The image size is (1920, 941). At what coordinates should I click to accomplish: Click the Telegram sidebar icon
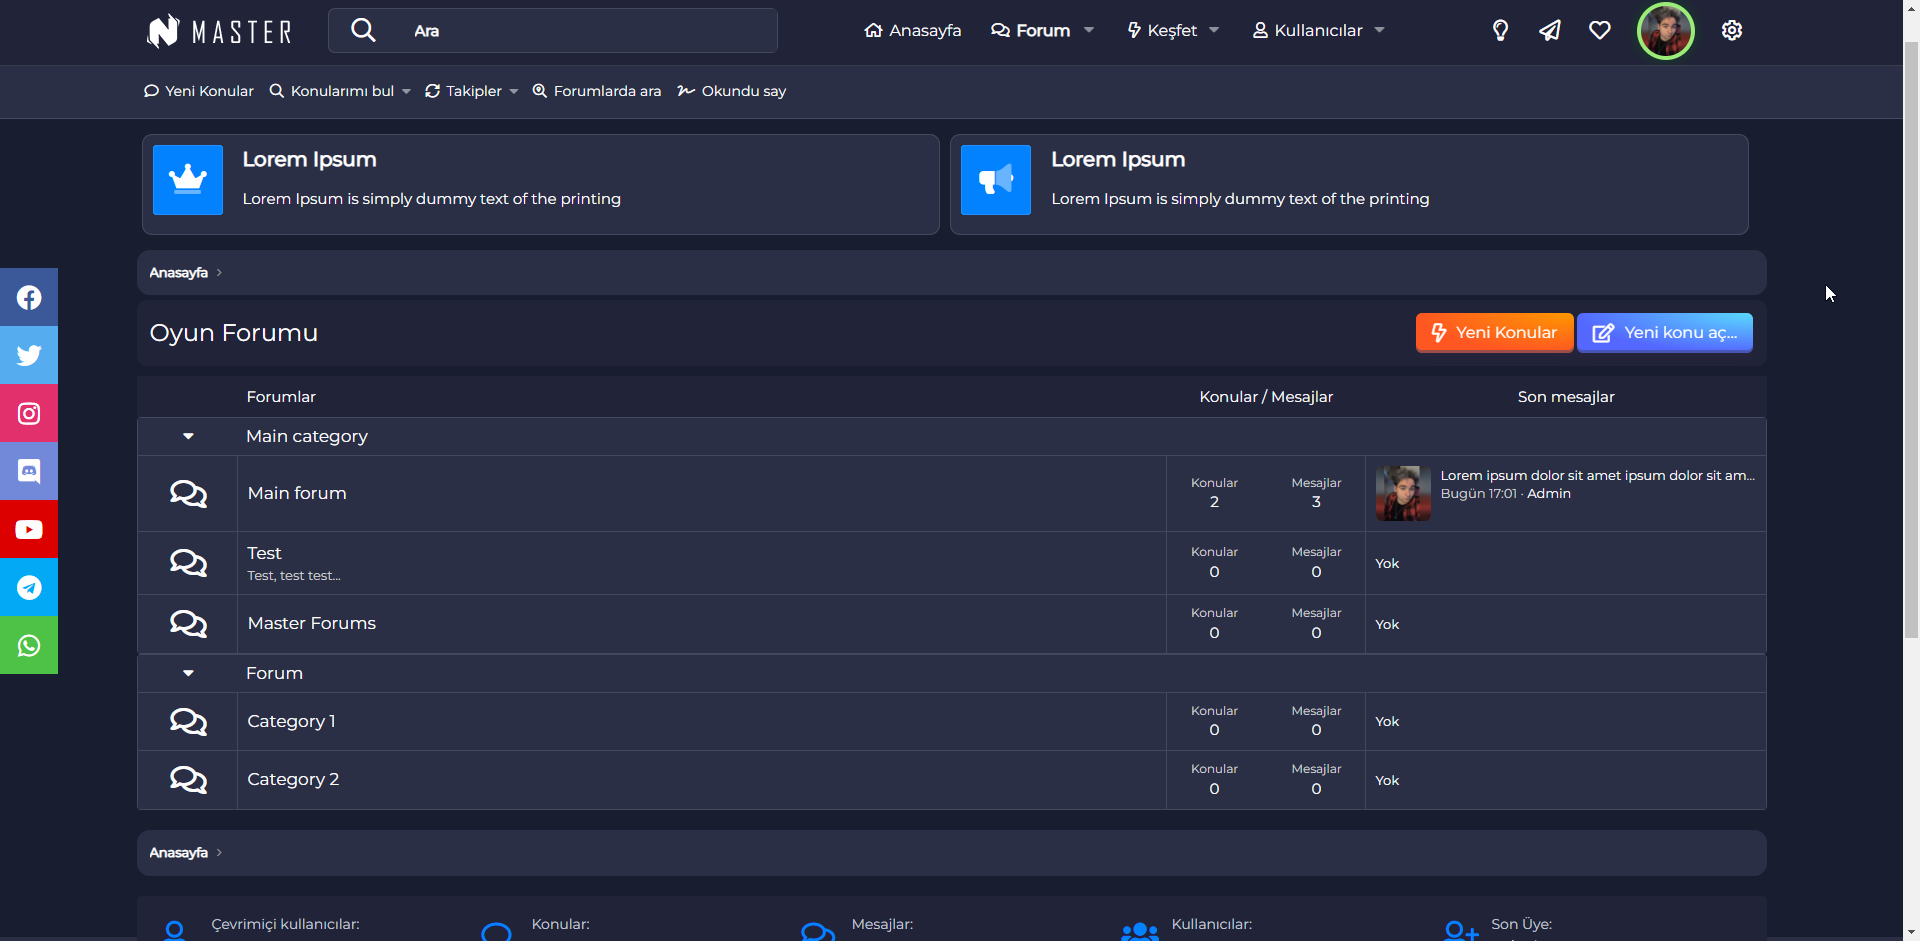coord(29,587)
